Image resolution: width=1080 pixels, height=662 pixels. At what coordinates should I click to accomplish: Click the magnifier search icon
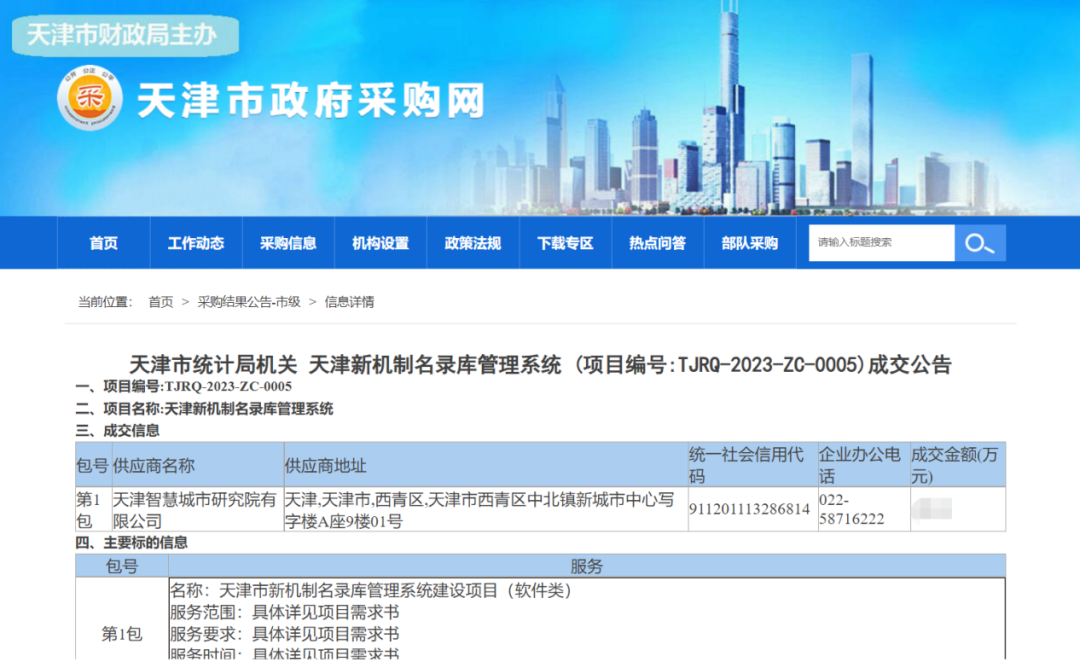click(x=979, y=243)
